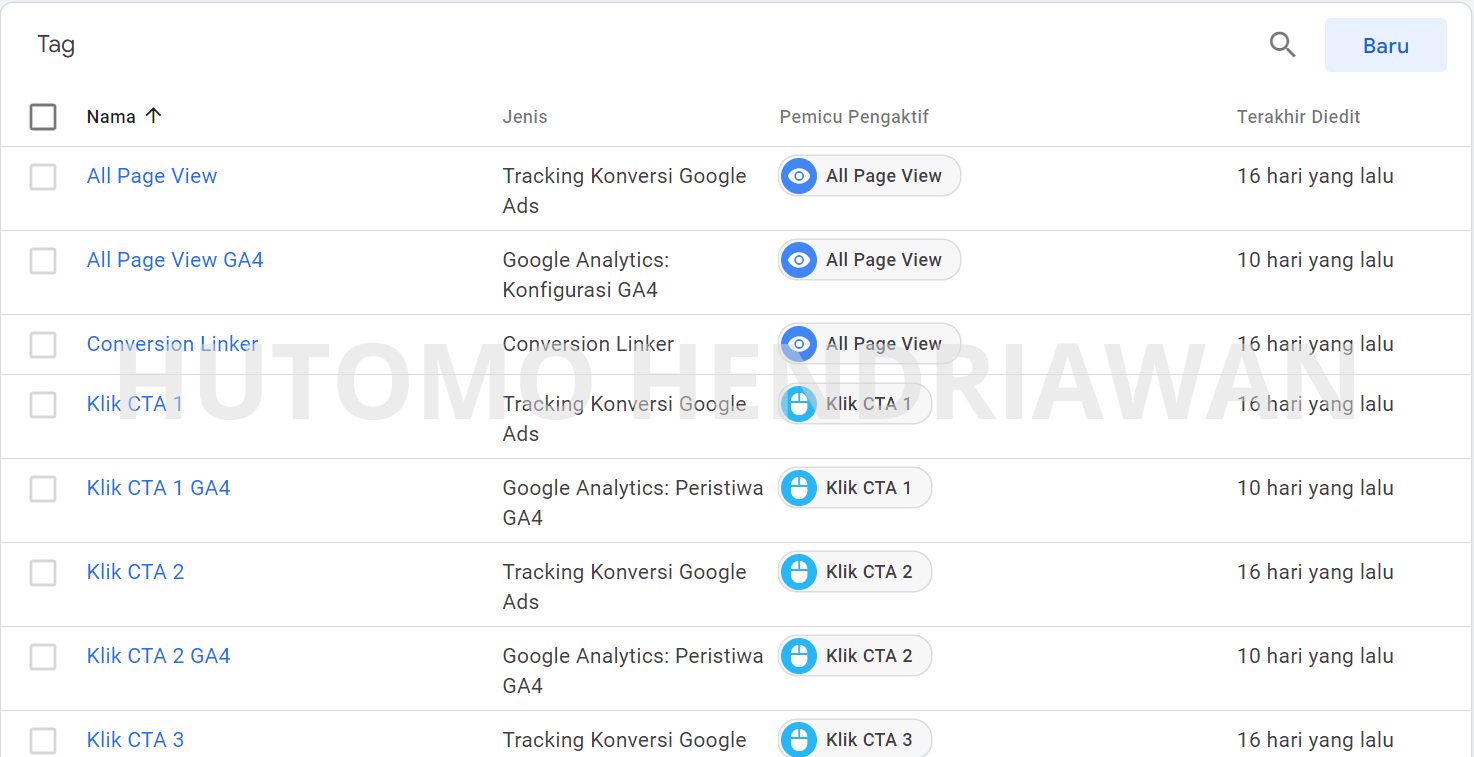The height and width of the screenshot is (757, 1474).
Task: Open Klik CTA 2 trigger chip in GA4 row
Action: tap(855, 656)
